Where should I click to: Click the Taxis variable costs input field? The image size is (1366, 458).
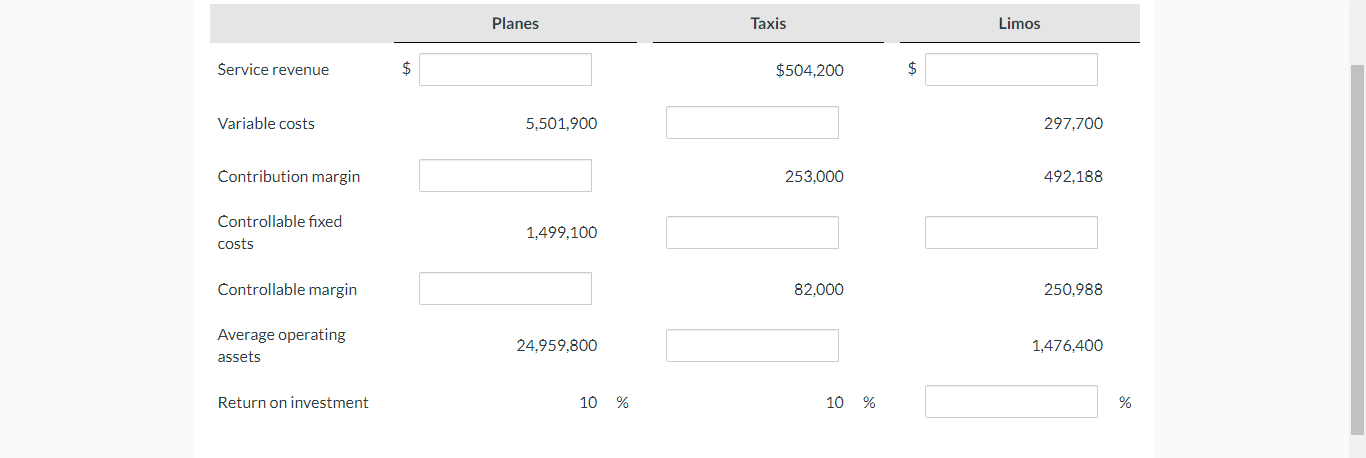click(752, 123)
